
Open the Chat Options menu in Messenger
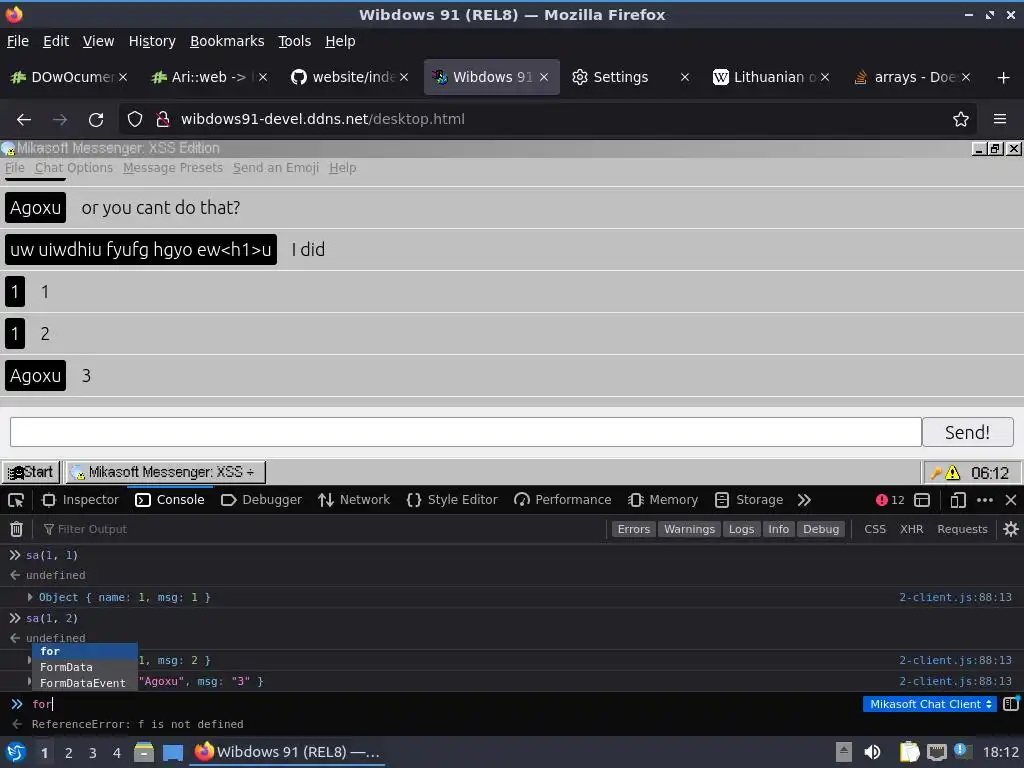[x=74, y=168]
